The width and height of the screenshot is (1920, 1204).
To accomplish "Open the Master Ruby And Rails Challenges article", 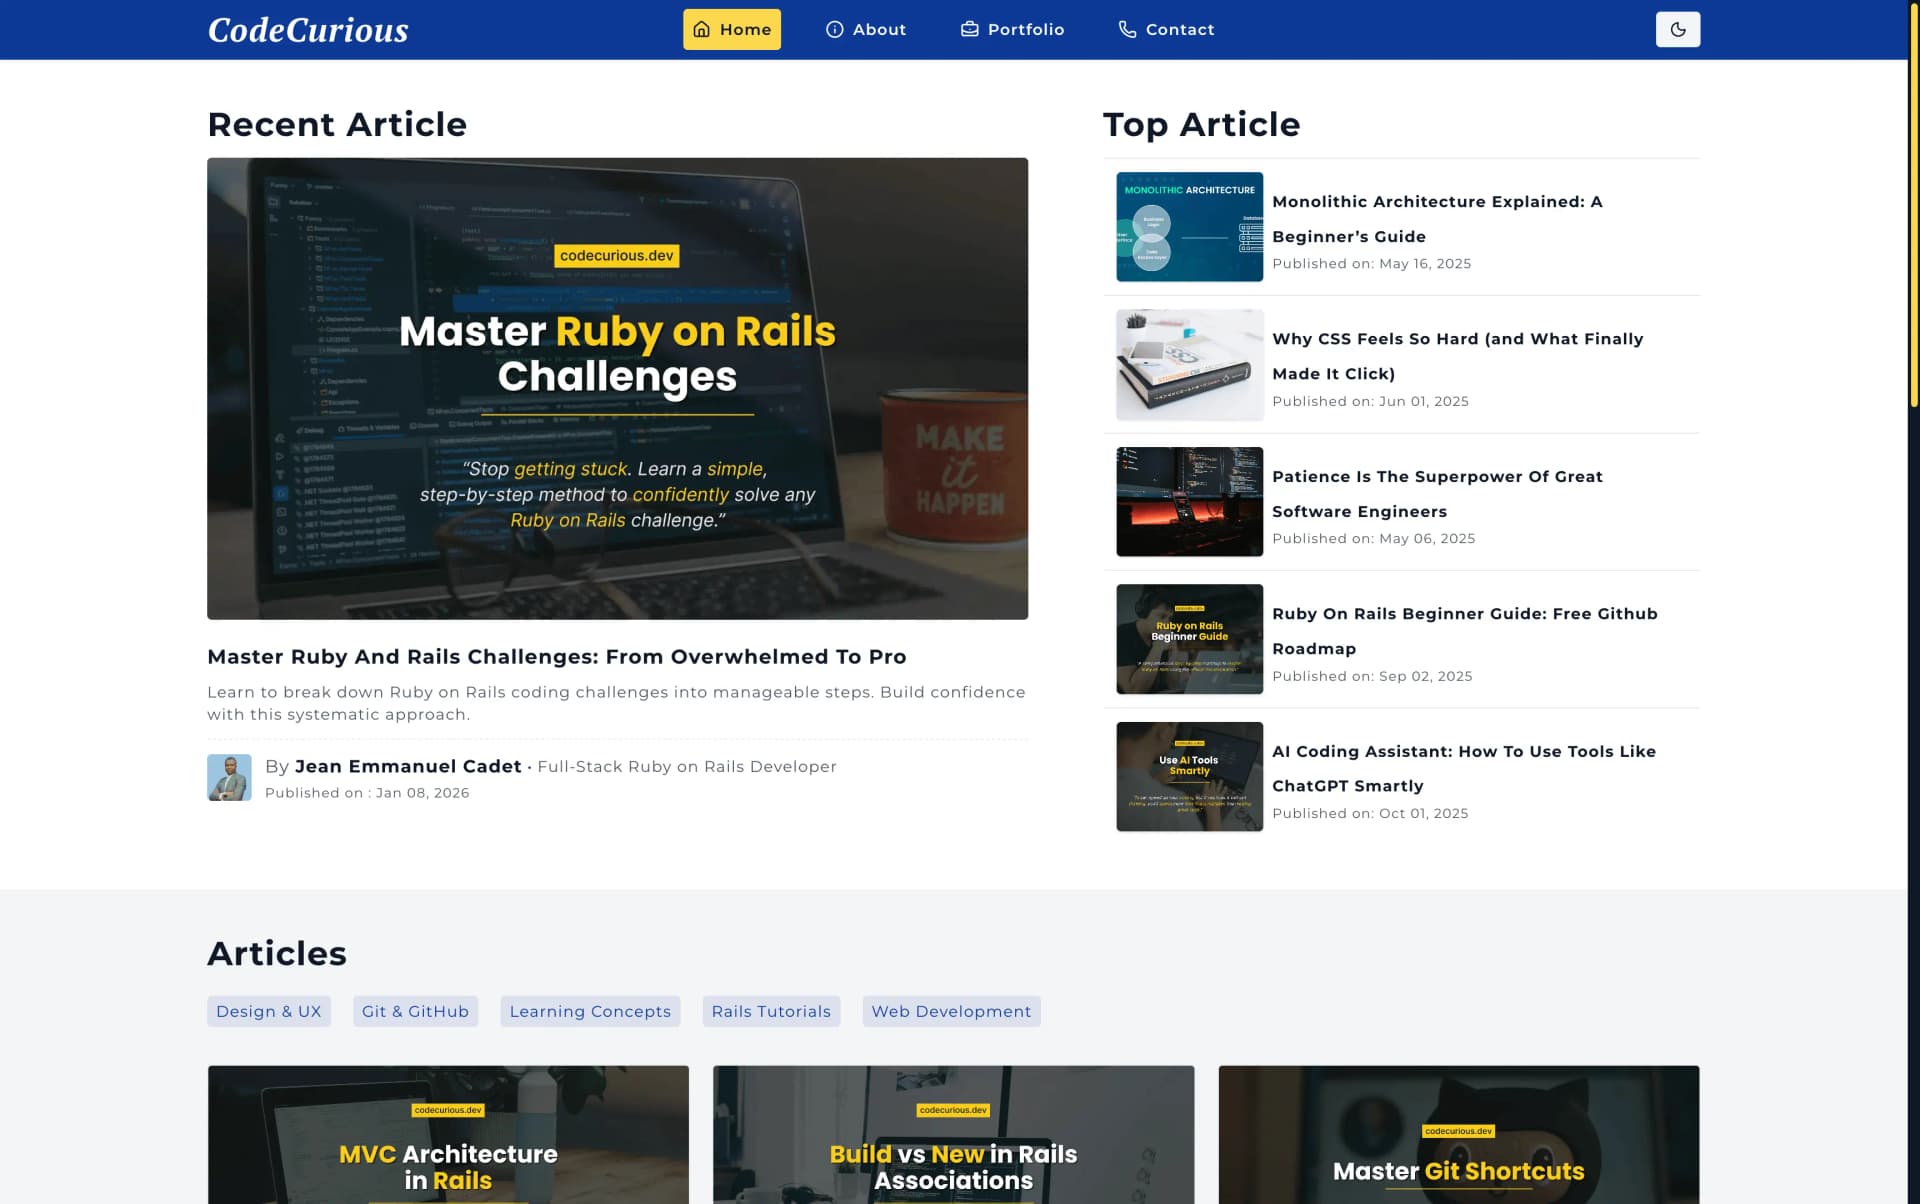I will tap(556, 657).
